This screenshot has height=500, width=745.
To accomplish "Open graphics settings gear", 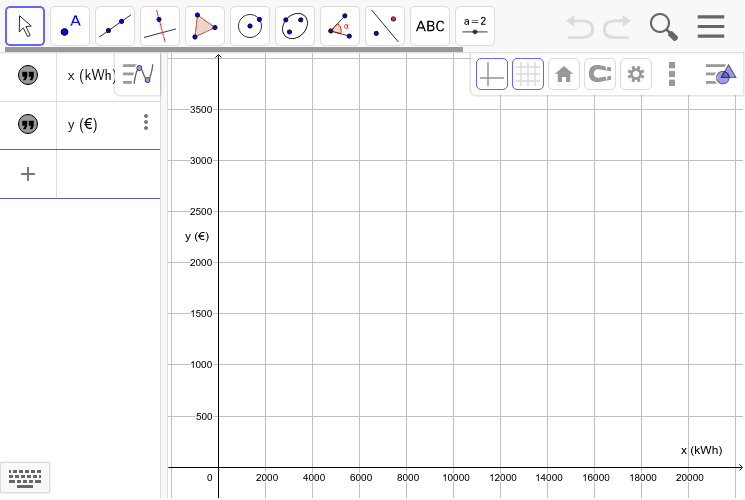I will 636,74.
